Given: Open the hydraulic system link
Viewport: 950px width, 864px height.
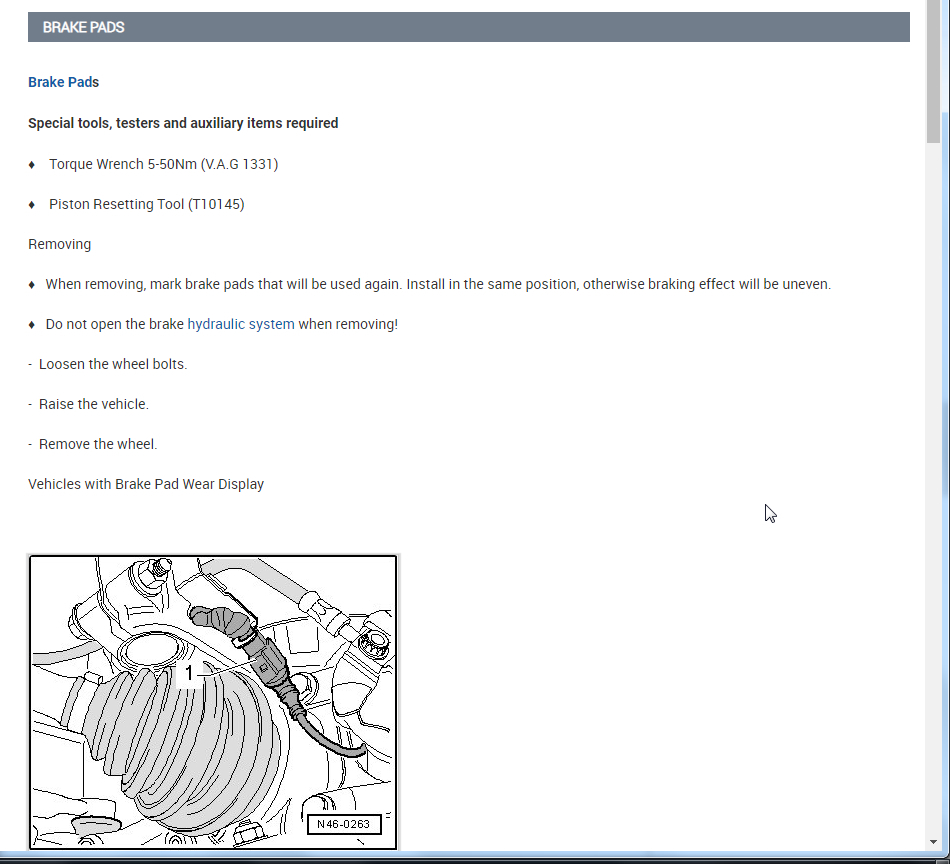Looking at the screenshot, I should click(x=241, y=324).
